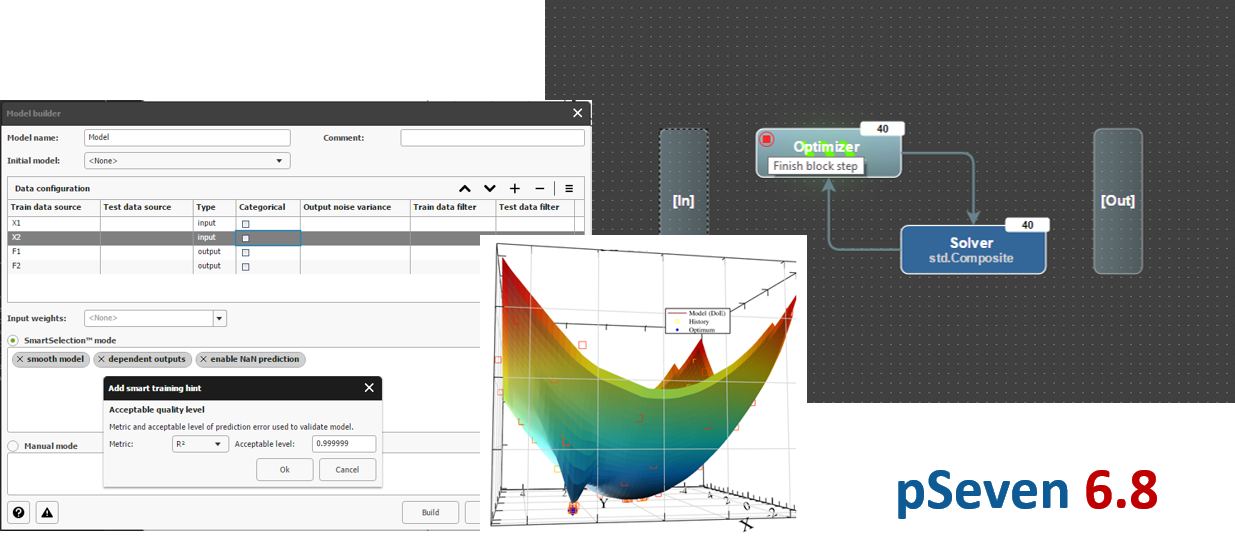The width and height of the screenshot is (1235, 558).
Task: Select Manual mode radio button
Action: pyautogui.click(x=13, y=446)
